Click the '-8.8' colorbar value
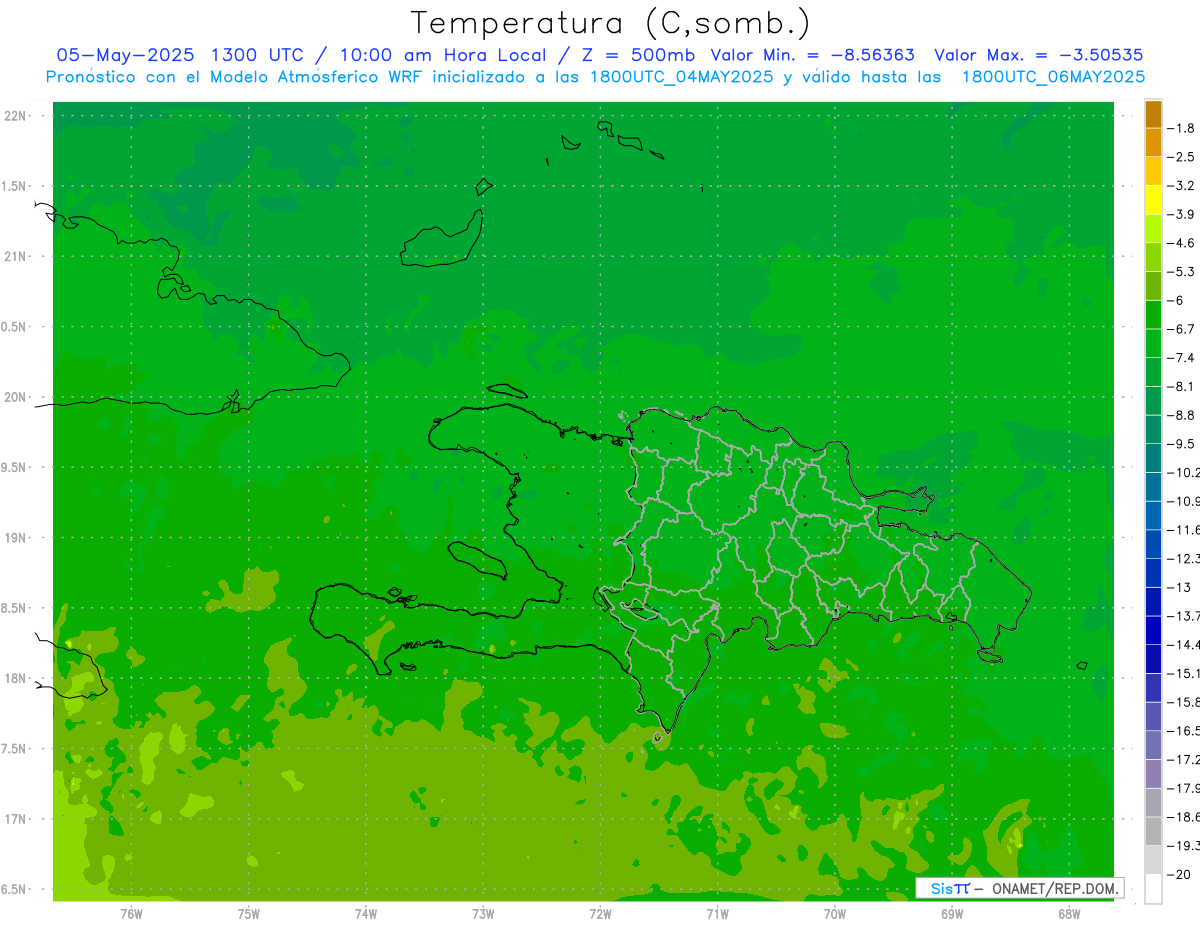 [1182, 415]
